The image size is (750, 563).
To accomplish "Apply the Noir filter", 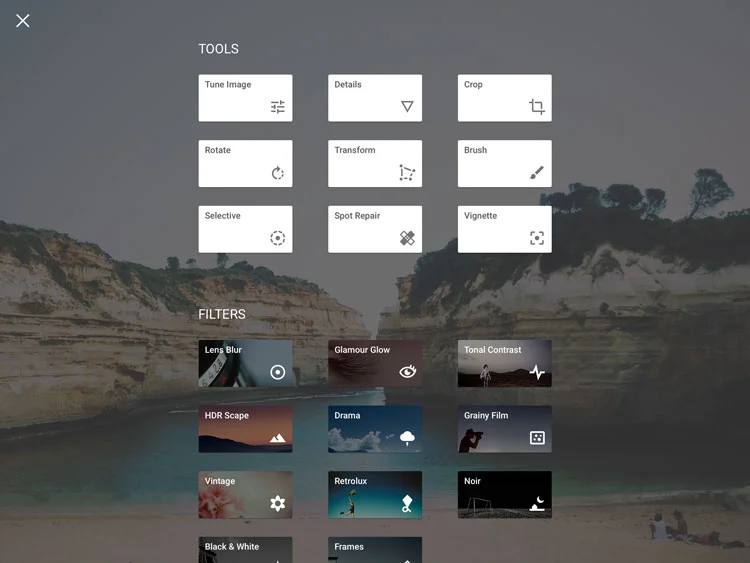I will (505, 495).
